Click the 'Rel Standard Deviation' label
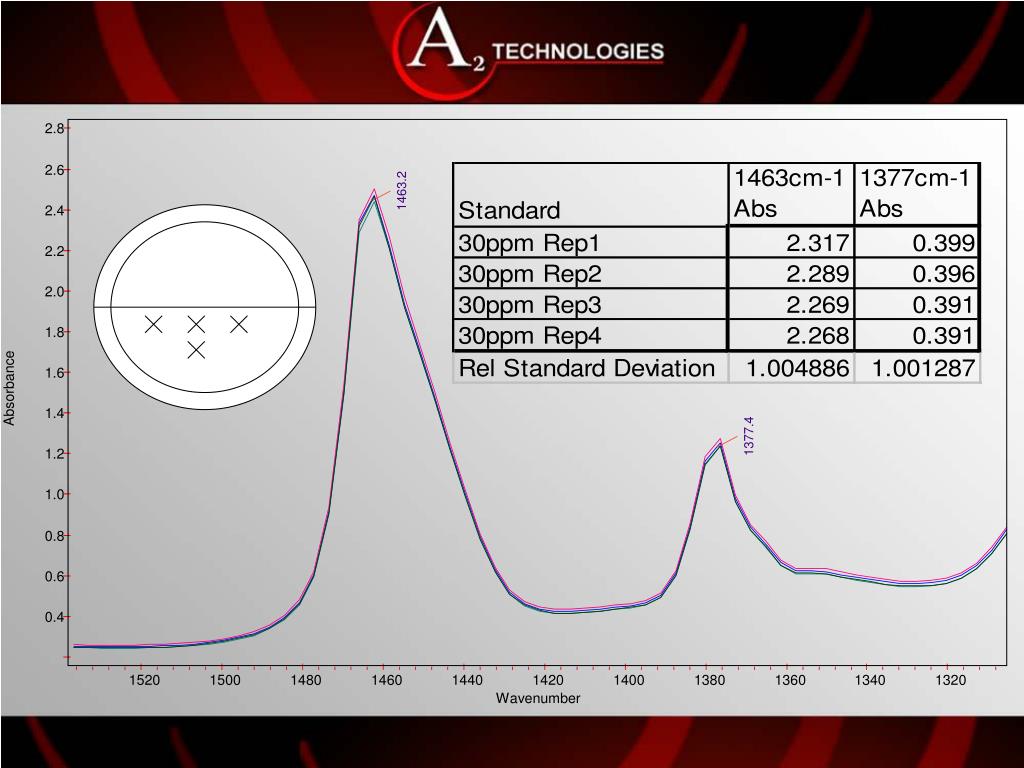1024x768 pixels. click(586, 368)
